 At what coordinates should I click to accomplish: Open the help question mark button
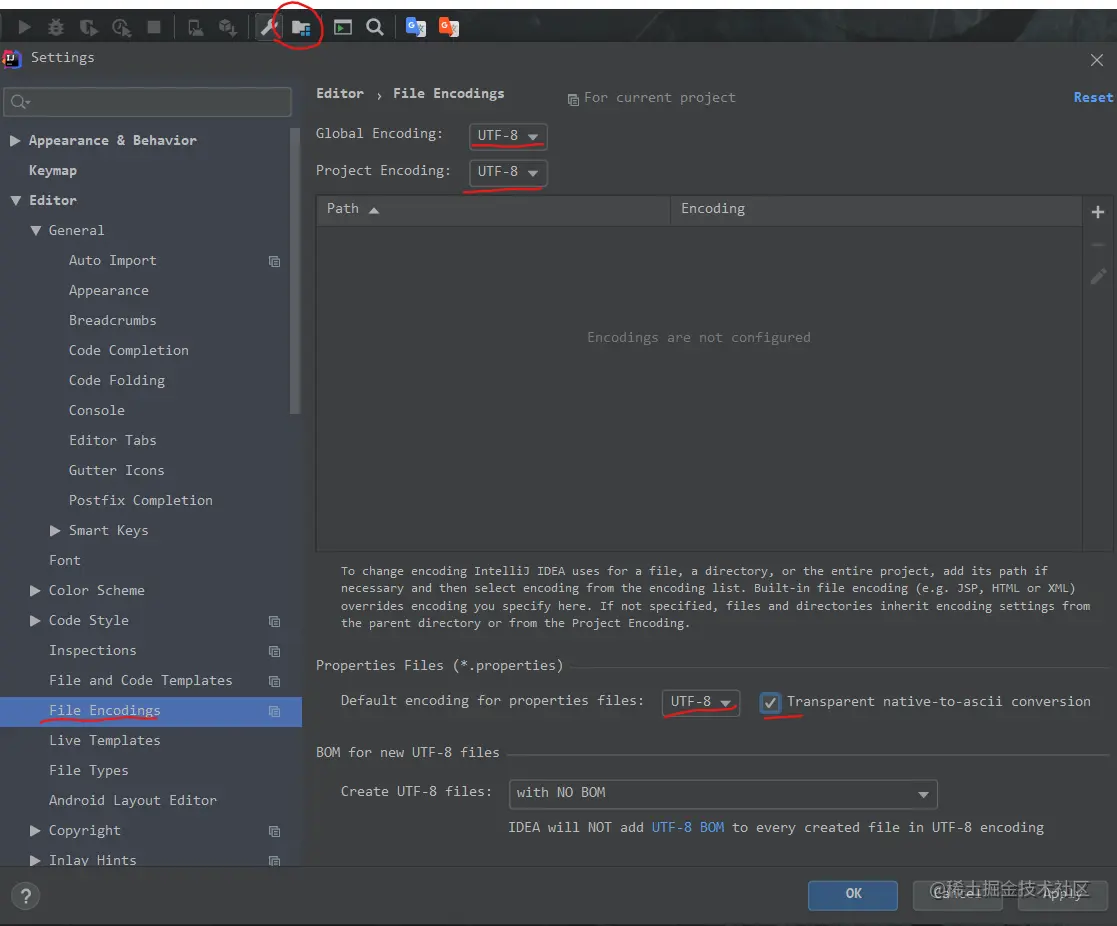[x=26, y=896]
